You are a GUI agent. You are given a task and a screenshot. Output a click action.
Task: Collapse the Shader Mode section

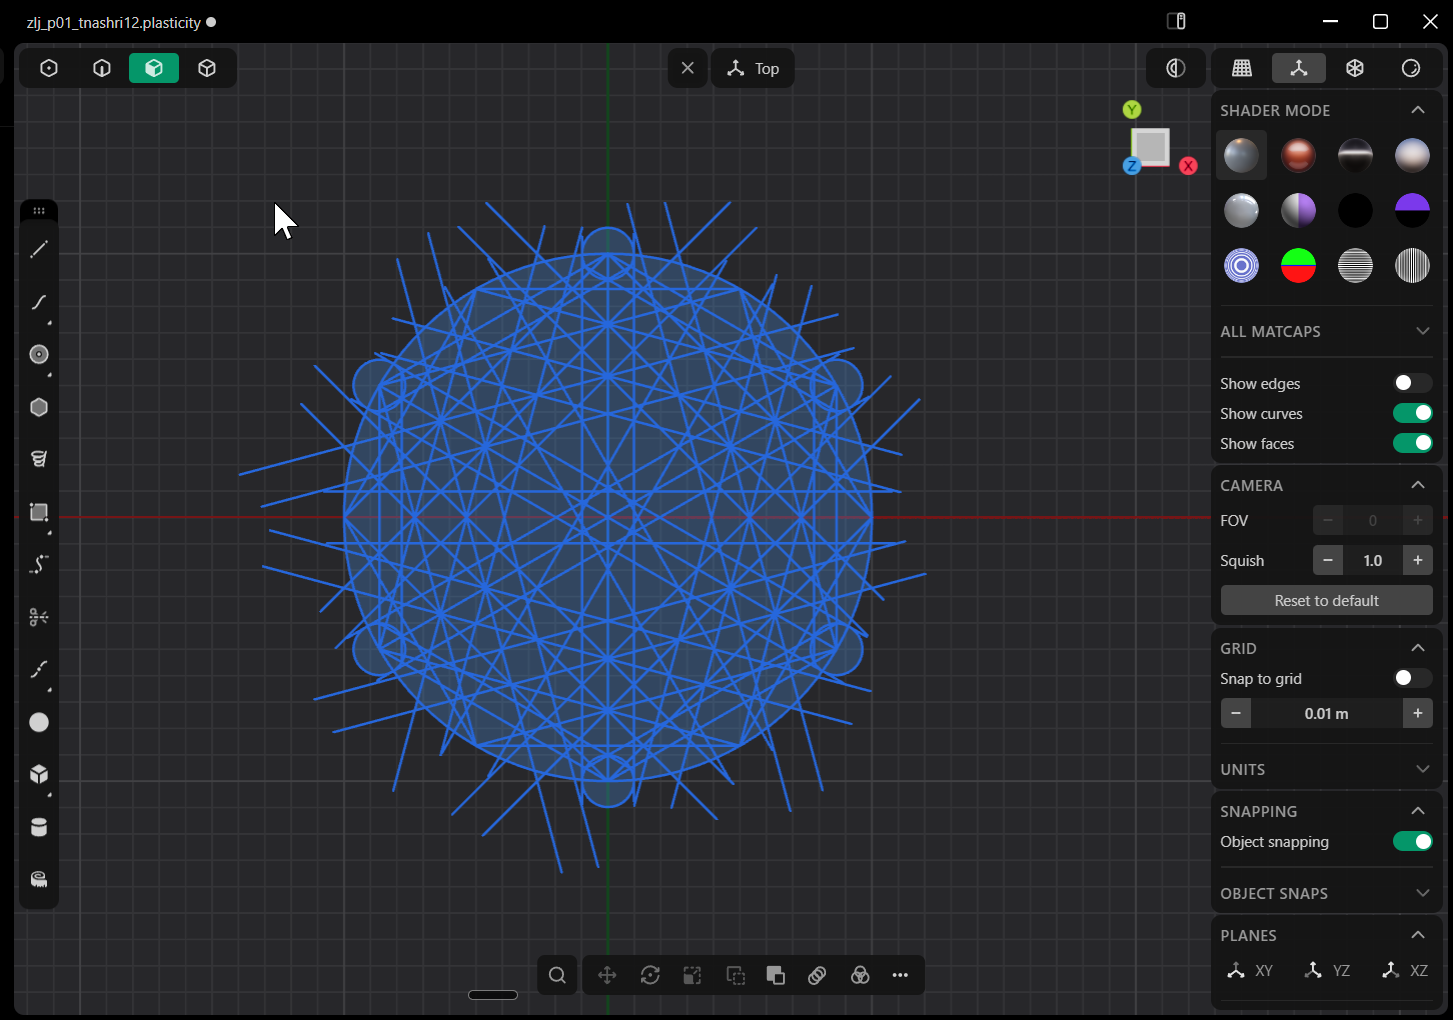coord(1417,110)
